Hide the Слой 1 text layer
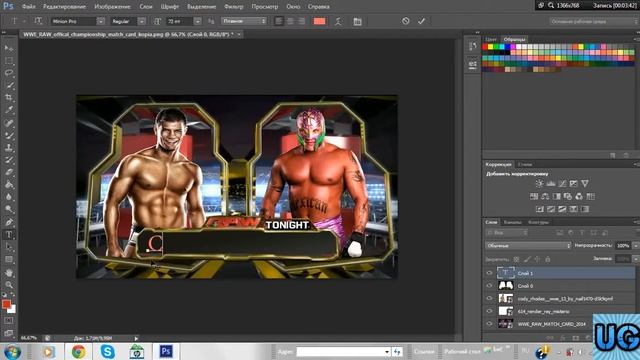 coord(489,273)
